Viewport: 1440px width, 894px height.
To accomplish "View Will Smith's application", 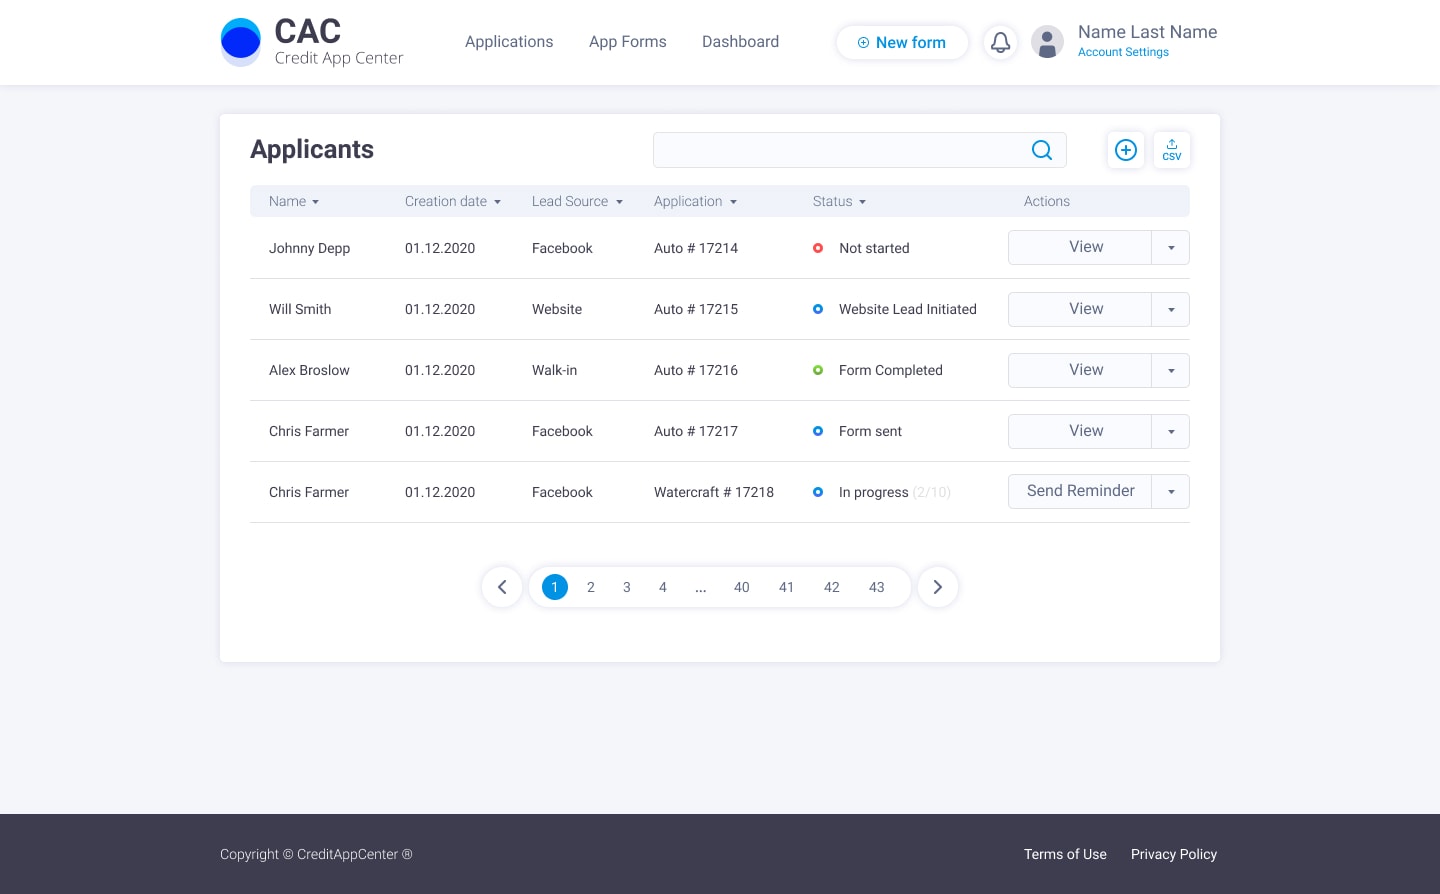I will click(x=1080, y=309).
